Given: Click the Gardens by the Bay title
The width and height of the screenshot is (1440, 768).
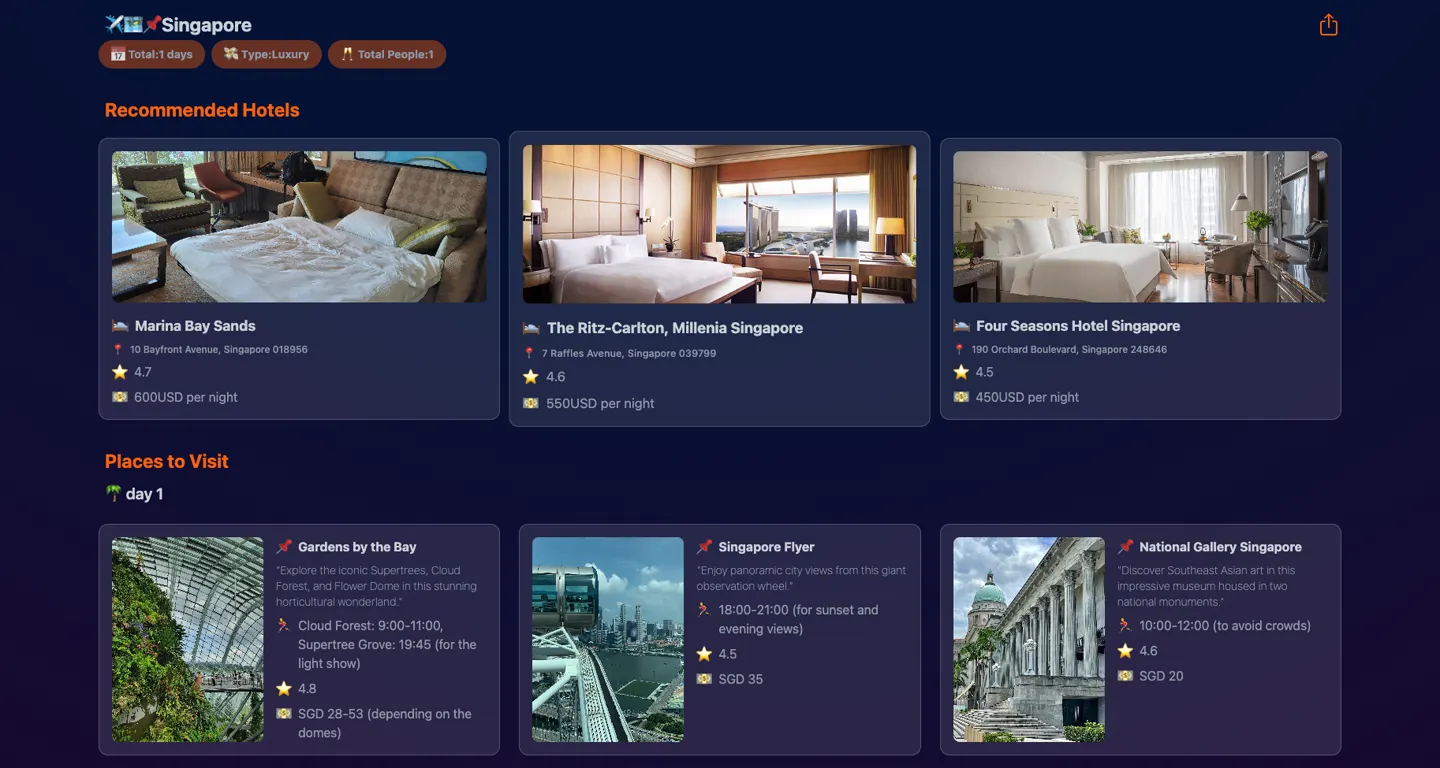Looking at the screenshot, I should click(x=357, y=547).
